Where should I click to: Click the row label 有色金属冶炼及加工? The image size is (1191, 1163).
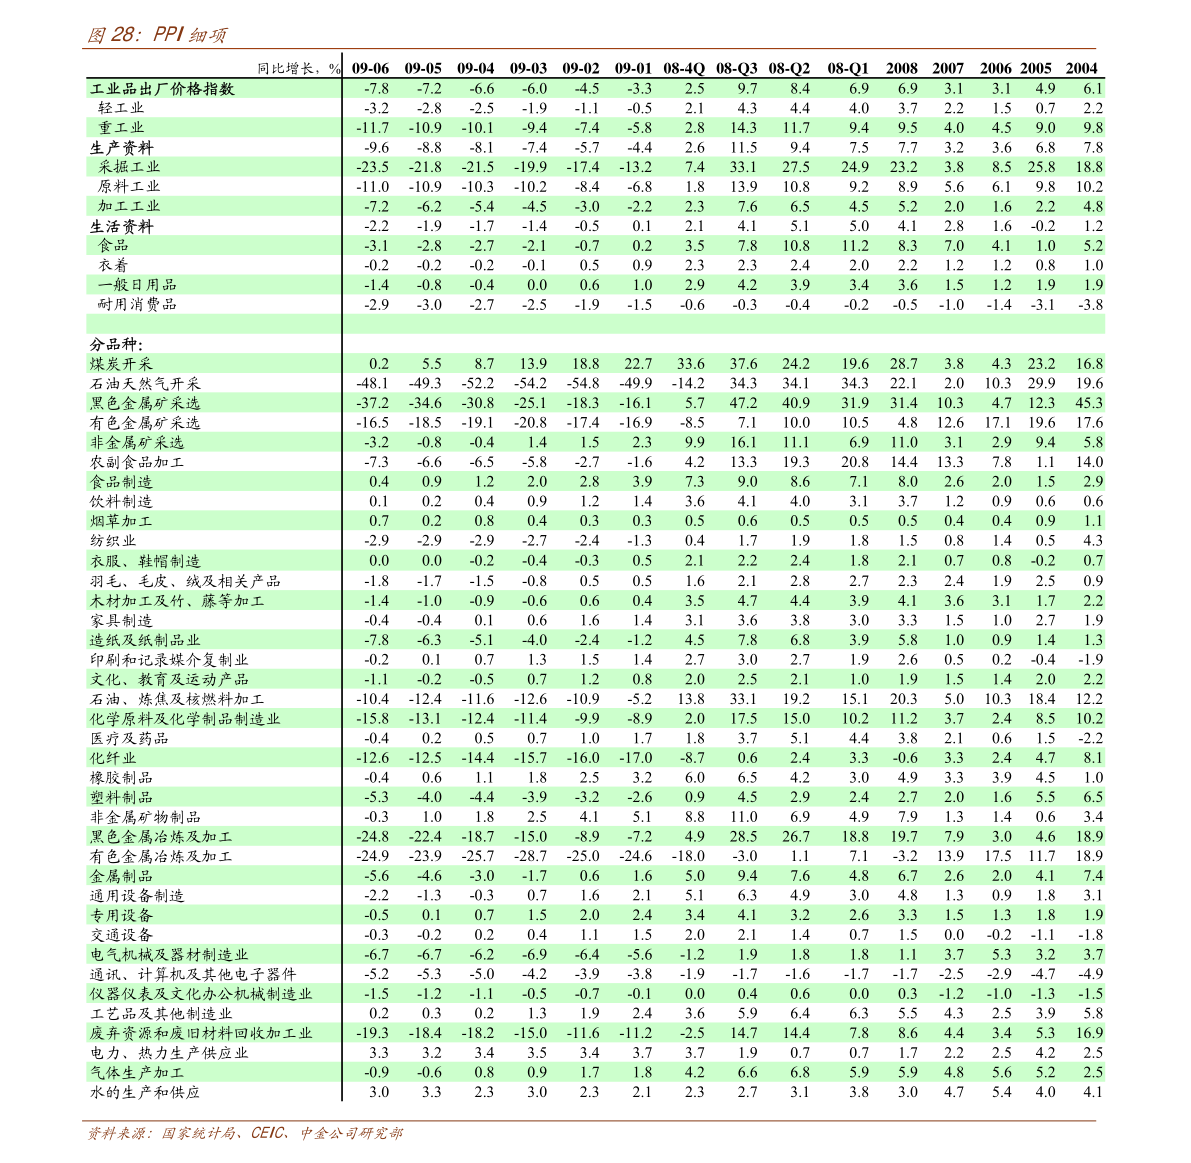[161, 857]
